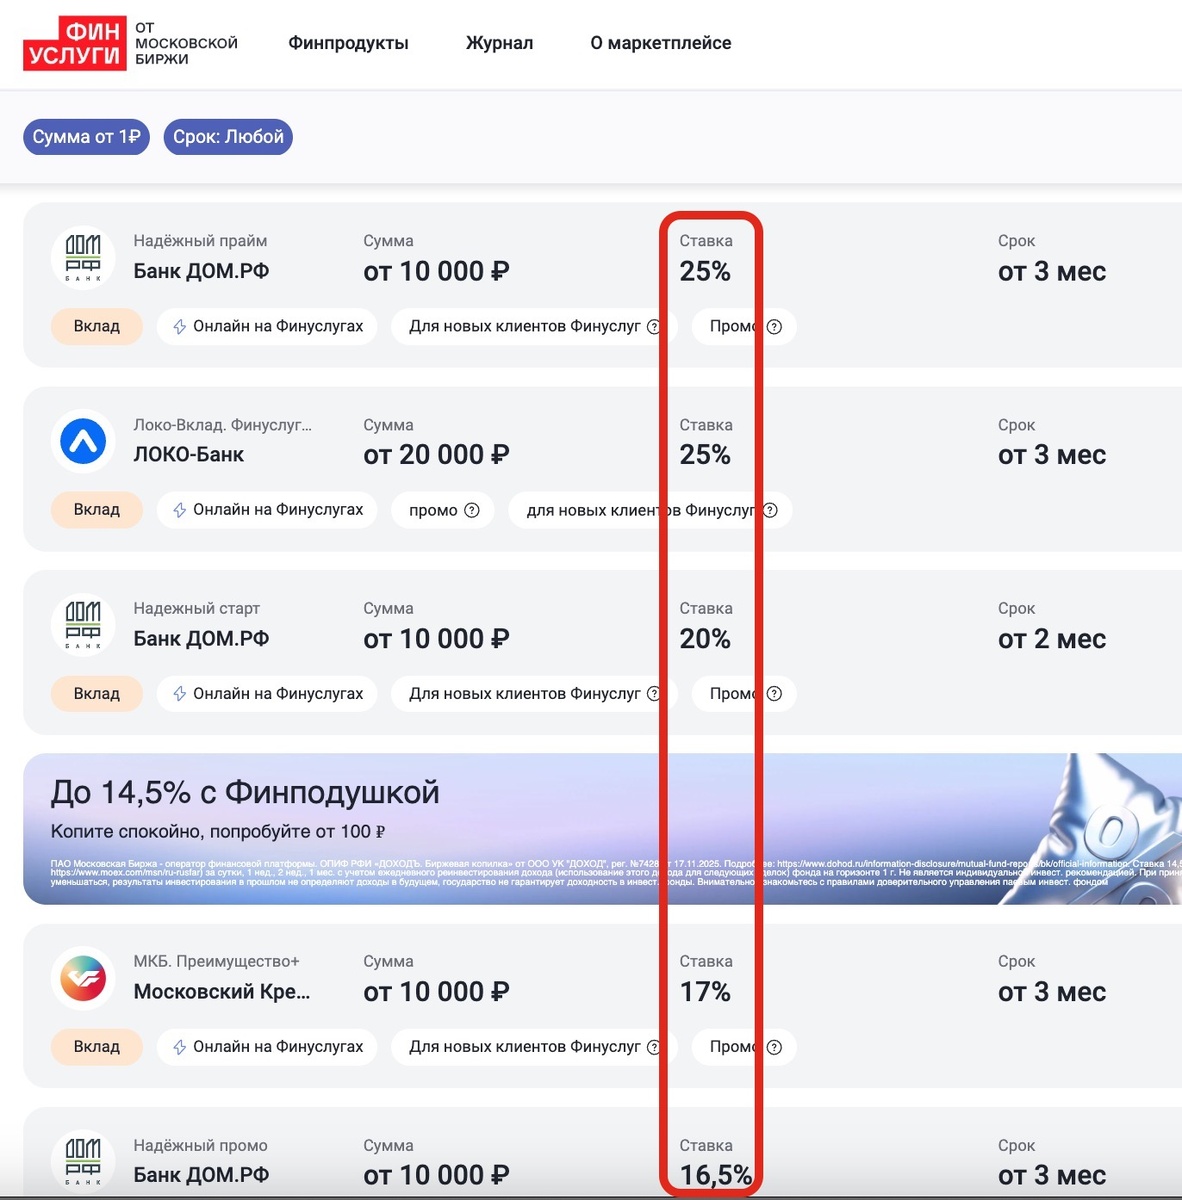Click Вклад tag in ЛОКО-Банк card
The image size is (1182, 1200).
[97, 510]
